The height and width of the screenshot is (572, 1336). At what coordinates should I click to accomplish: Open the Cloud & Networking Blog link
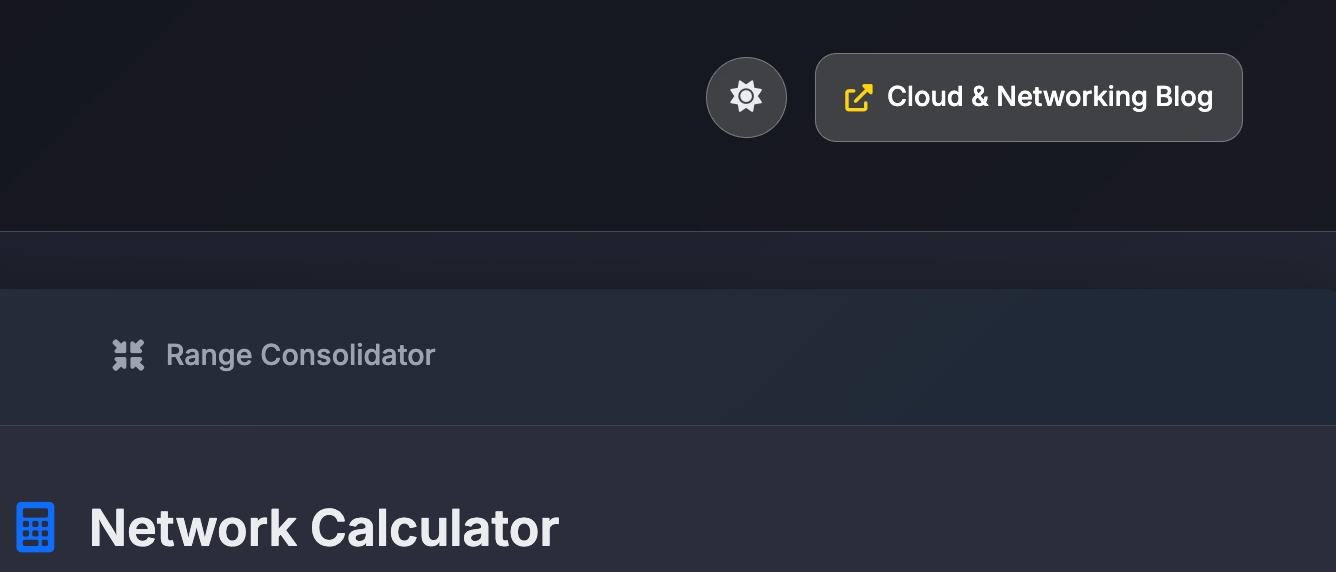1028,97
